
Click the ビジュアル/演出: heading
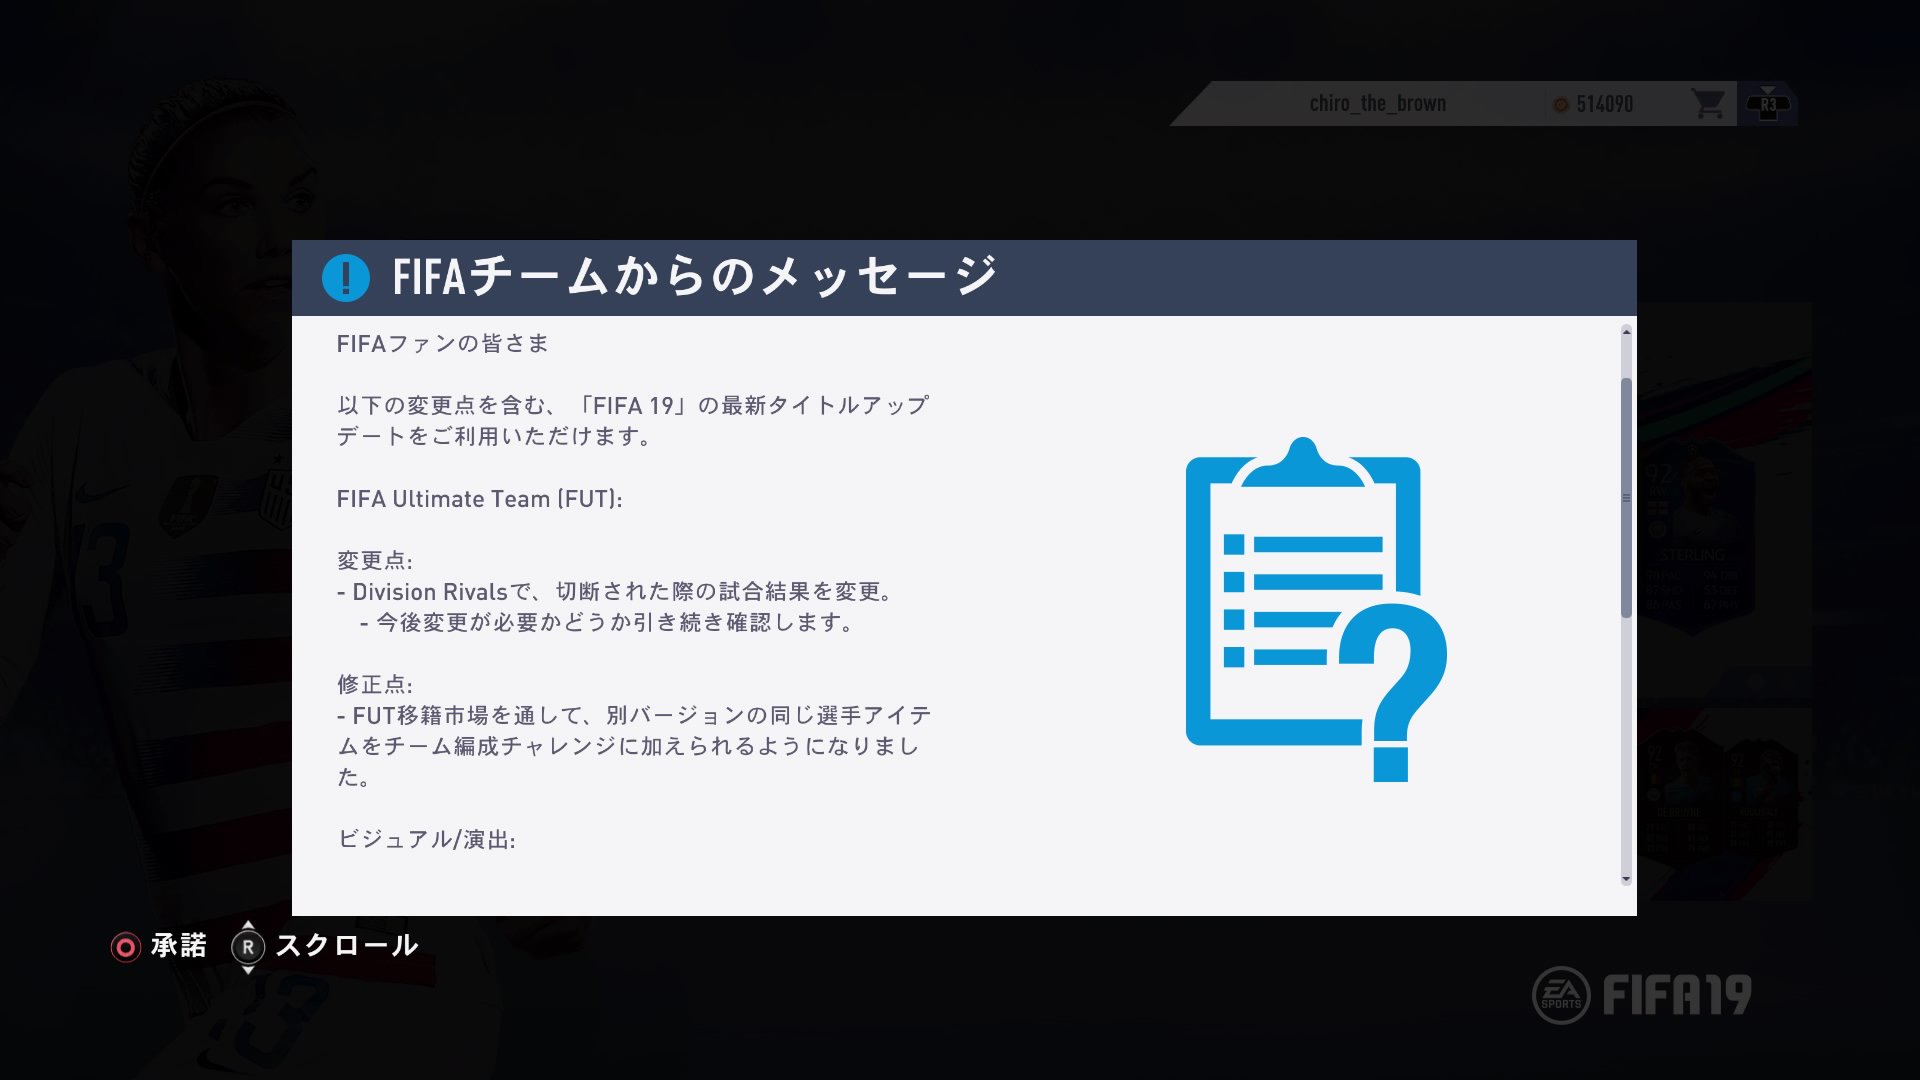426,840
